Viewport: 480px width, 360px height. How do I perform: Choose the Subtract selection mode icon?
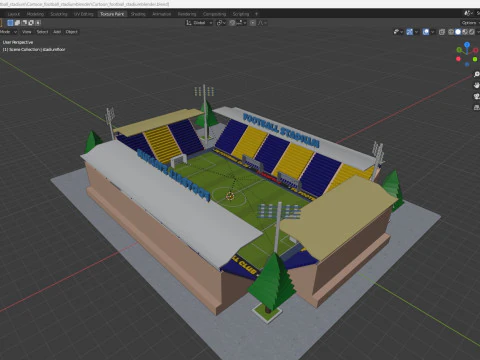[24, 23]
